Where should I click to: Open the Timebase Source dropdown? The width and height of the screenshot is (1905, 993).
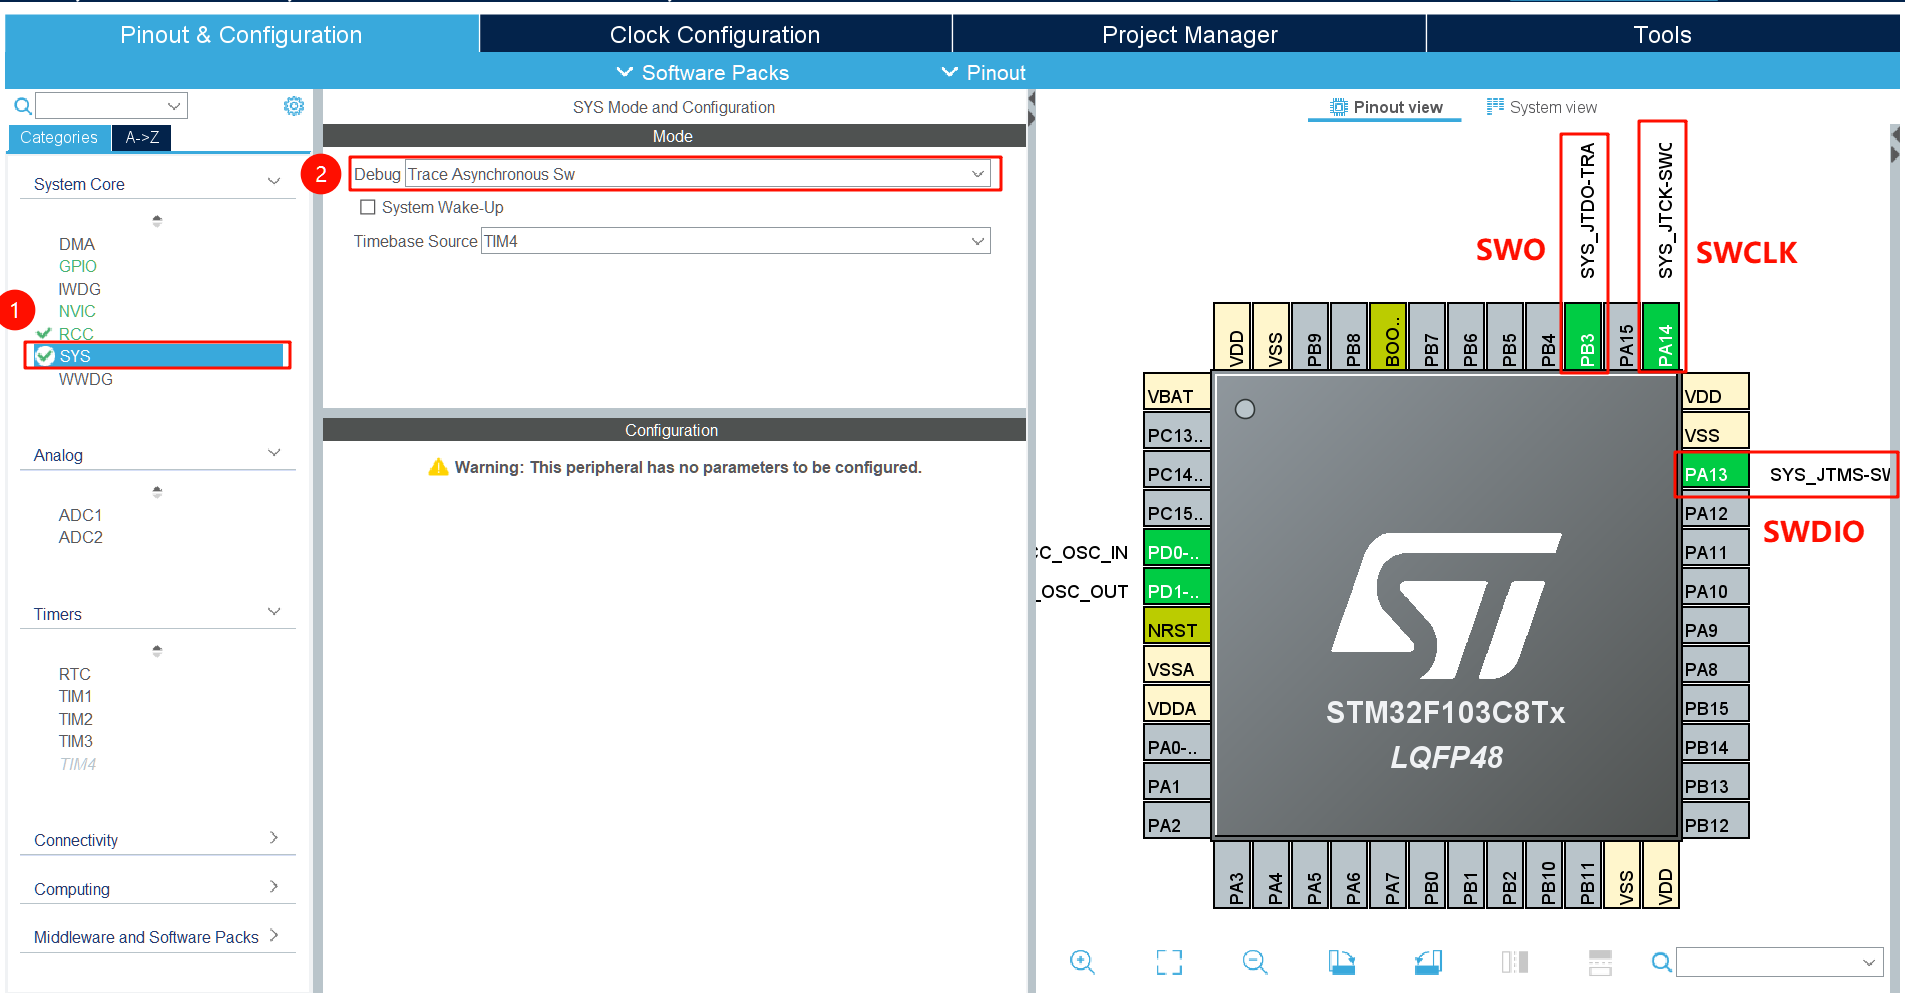click(735, 241)
